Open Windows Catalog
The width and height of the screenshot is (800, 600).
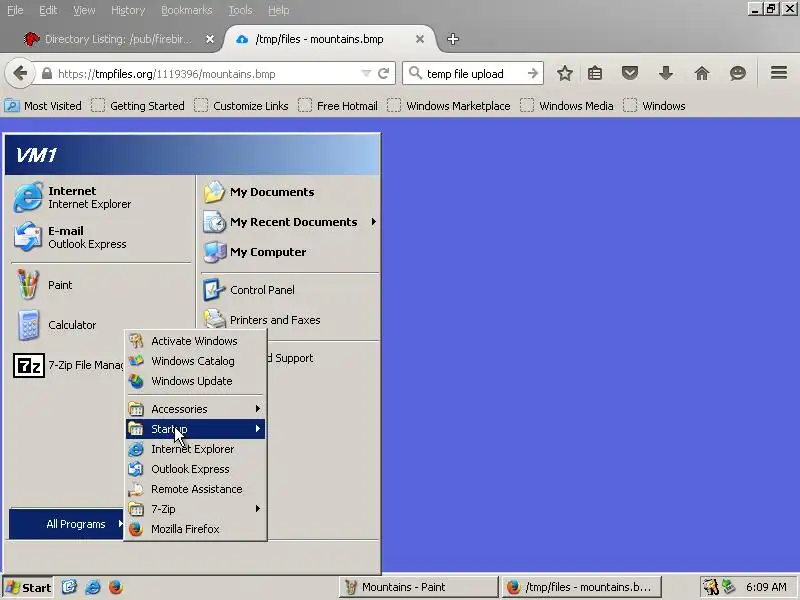click(x=195, y=361)
